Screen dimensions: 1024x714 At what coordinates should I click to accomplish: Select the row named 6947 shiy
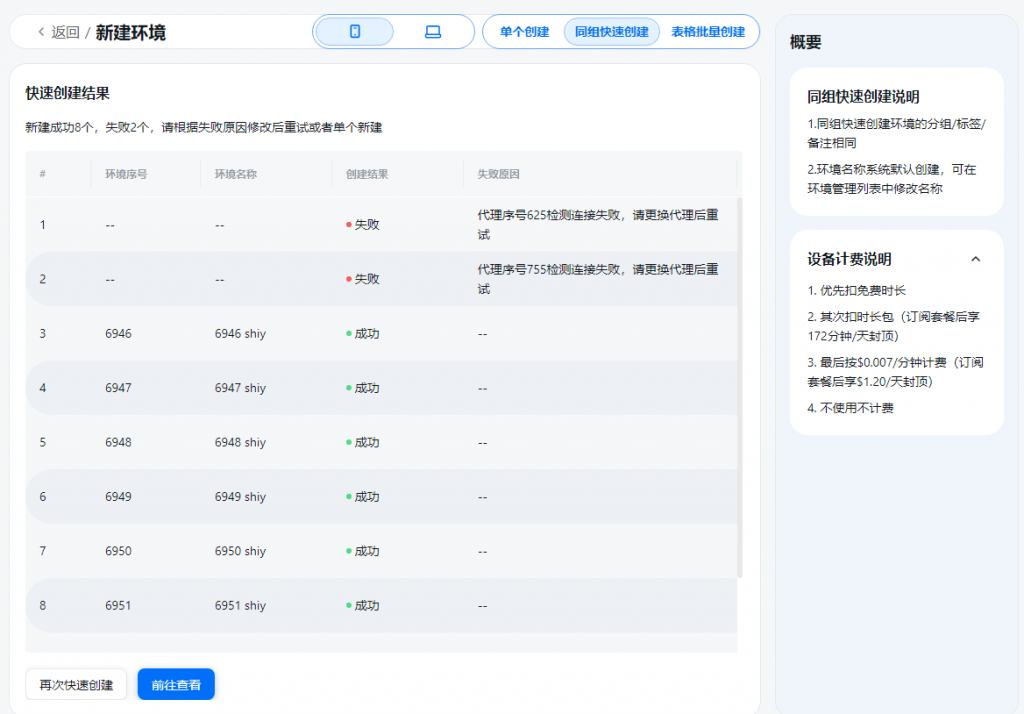pos(381,388)
